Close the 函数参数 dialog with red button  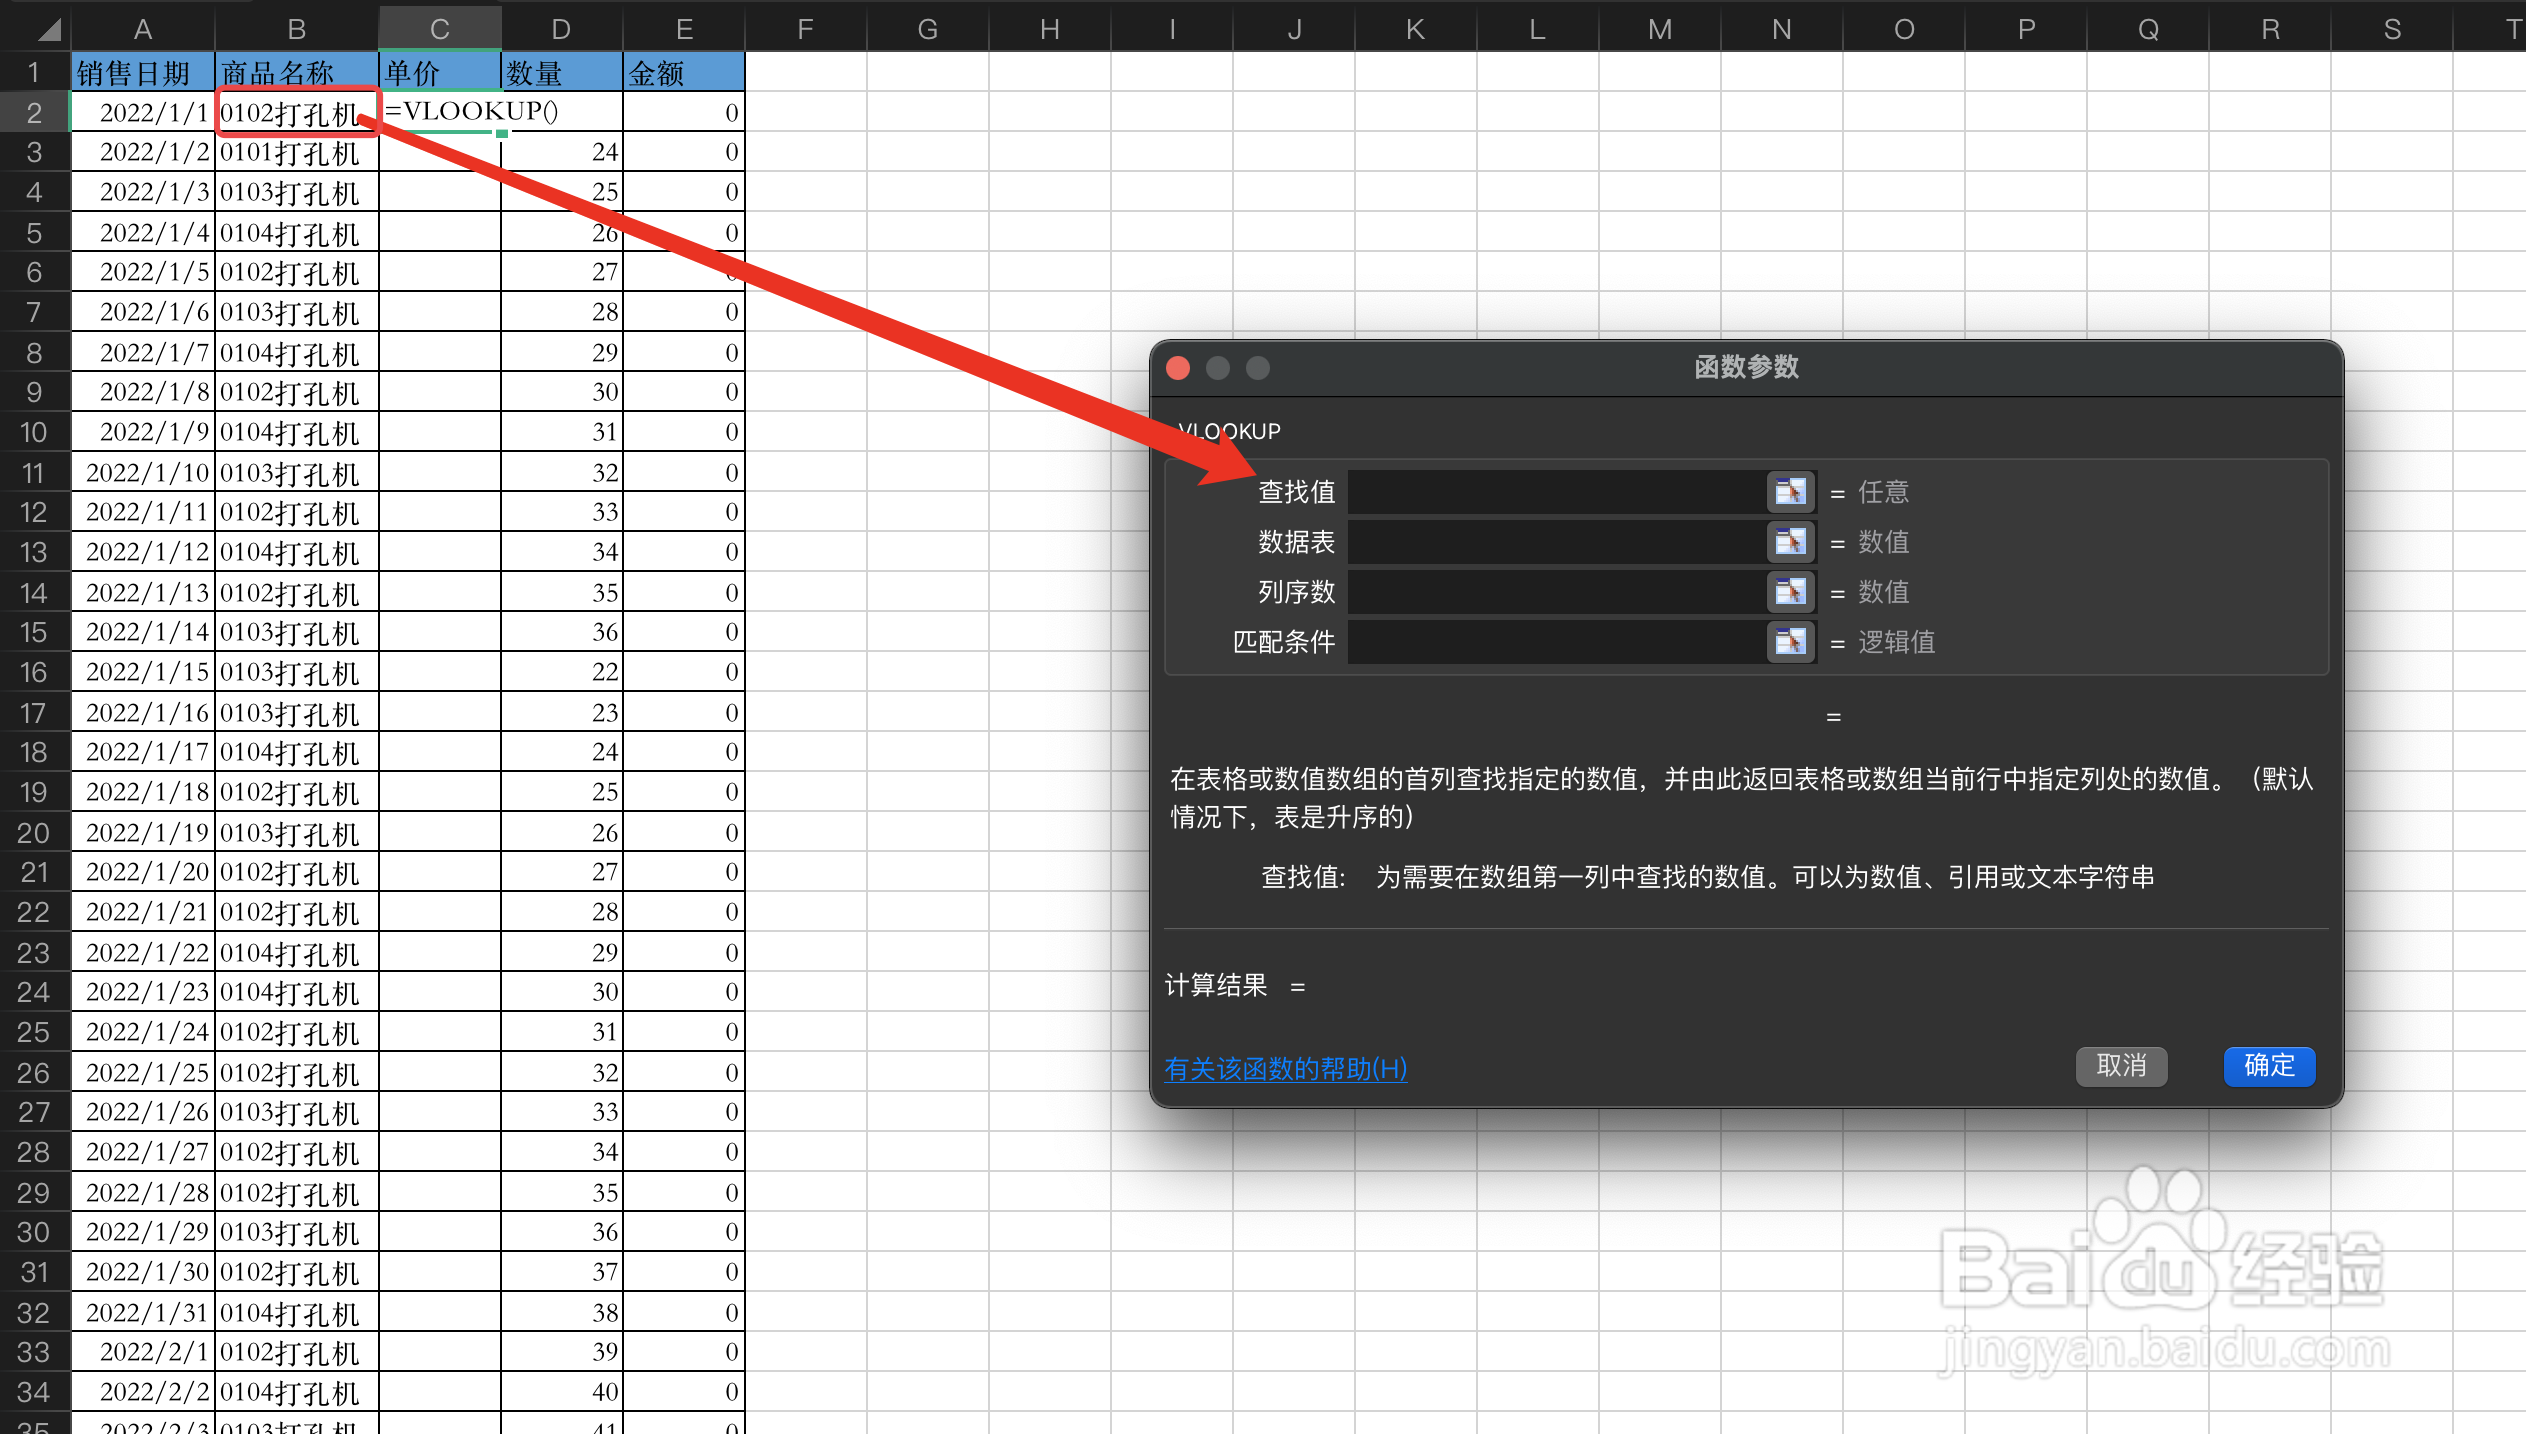[x=1178, y=368]
